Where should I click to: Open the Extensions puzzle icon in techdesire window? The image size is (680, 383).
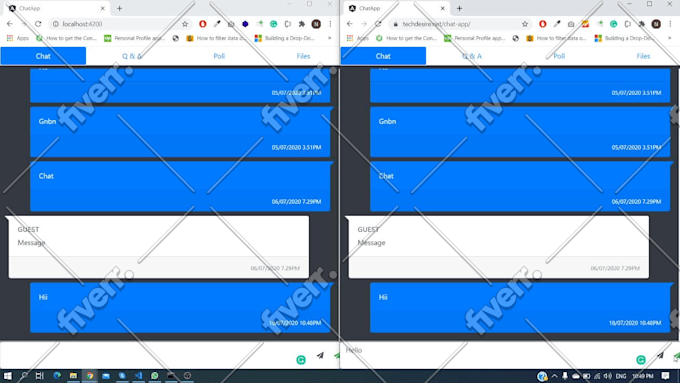pyautogui.click(x=642, y=24)
